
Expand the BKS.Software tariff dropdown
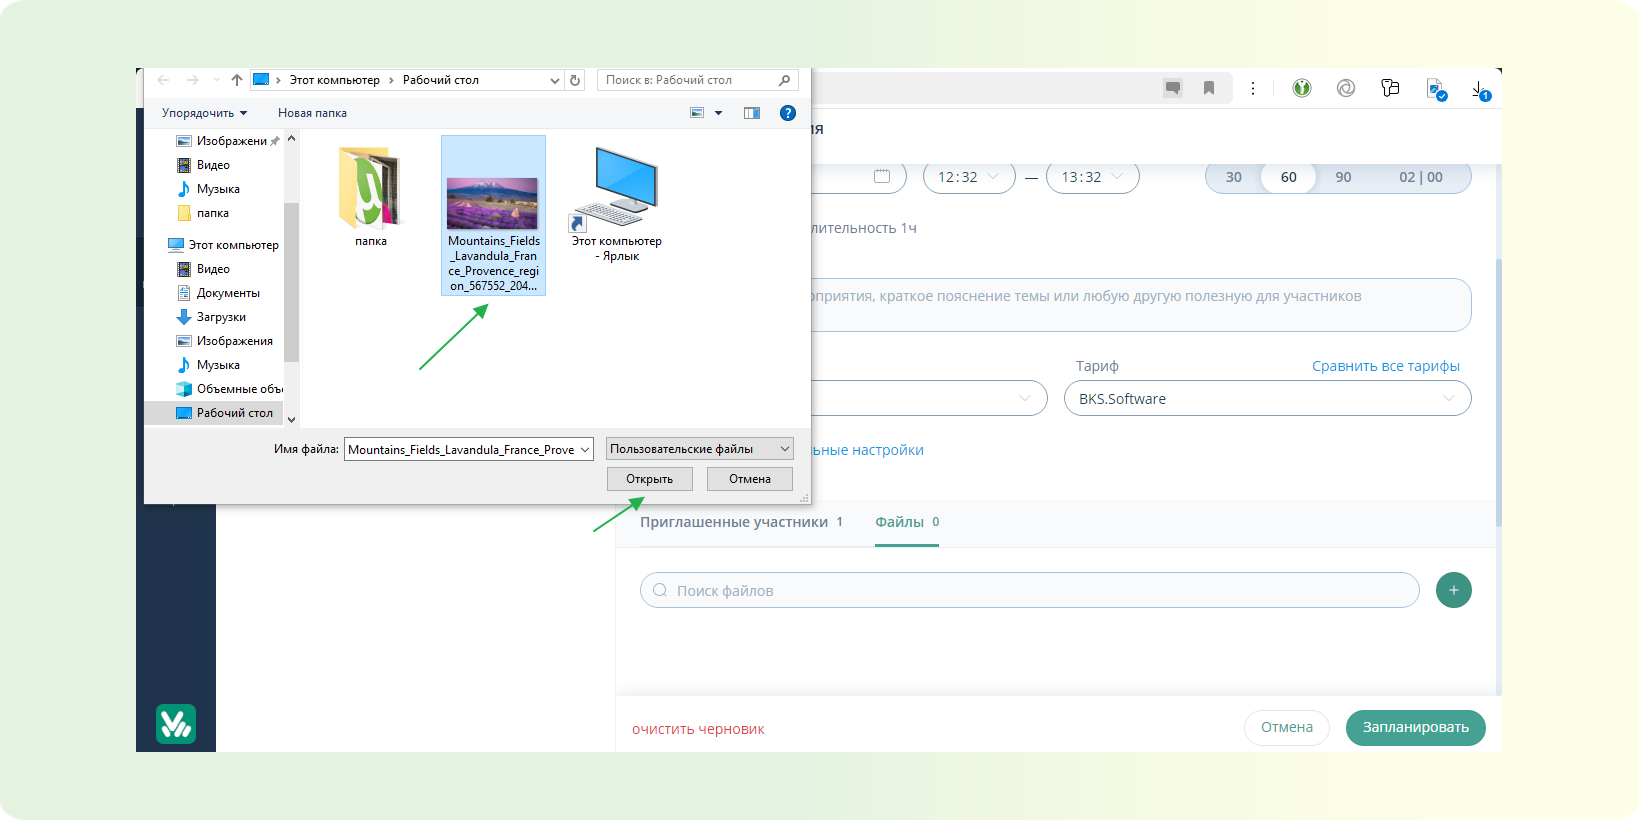(x=1266, y=398)
